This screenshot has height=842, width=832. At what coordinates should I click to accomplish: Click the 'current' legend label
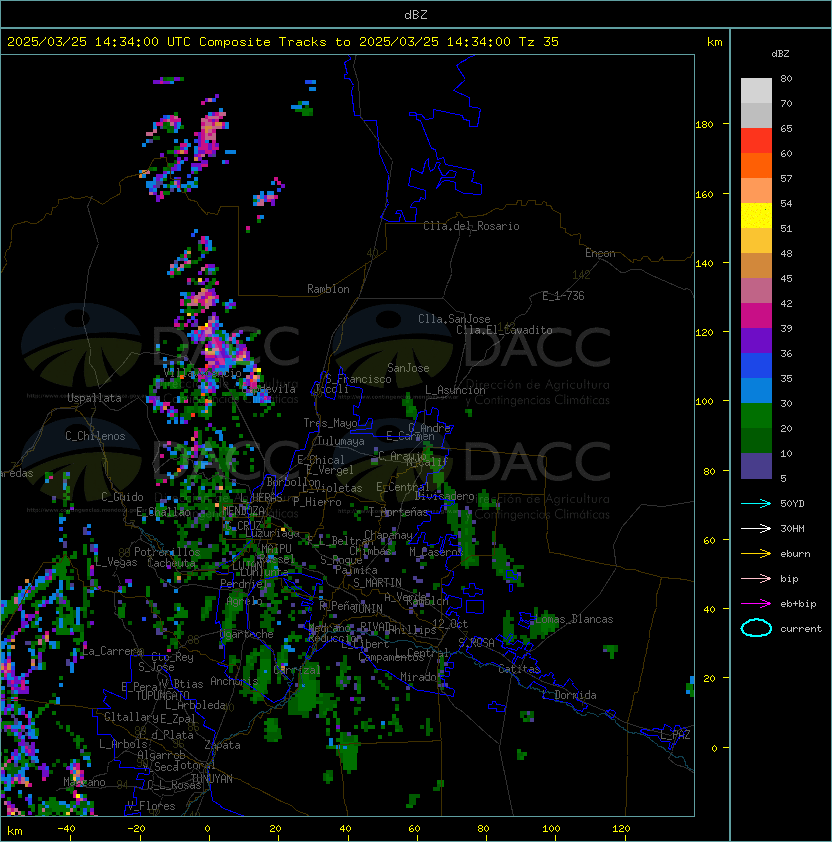[801, 629]
